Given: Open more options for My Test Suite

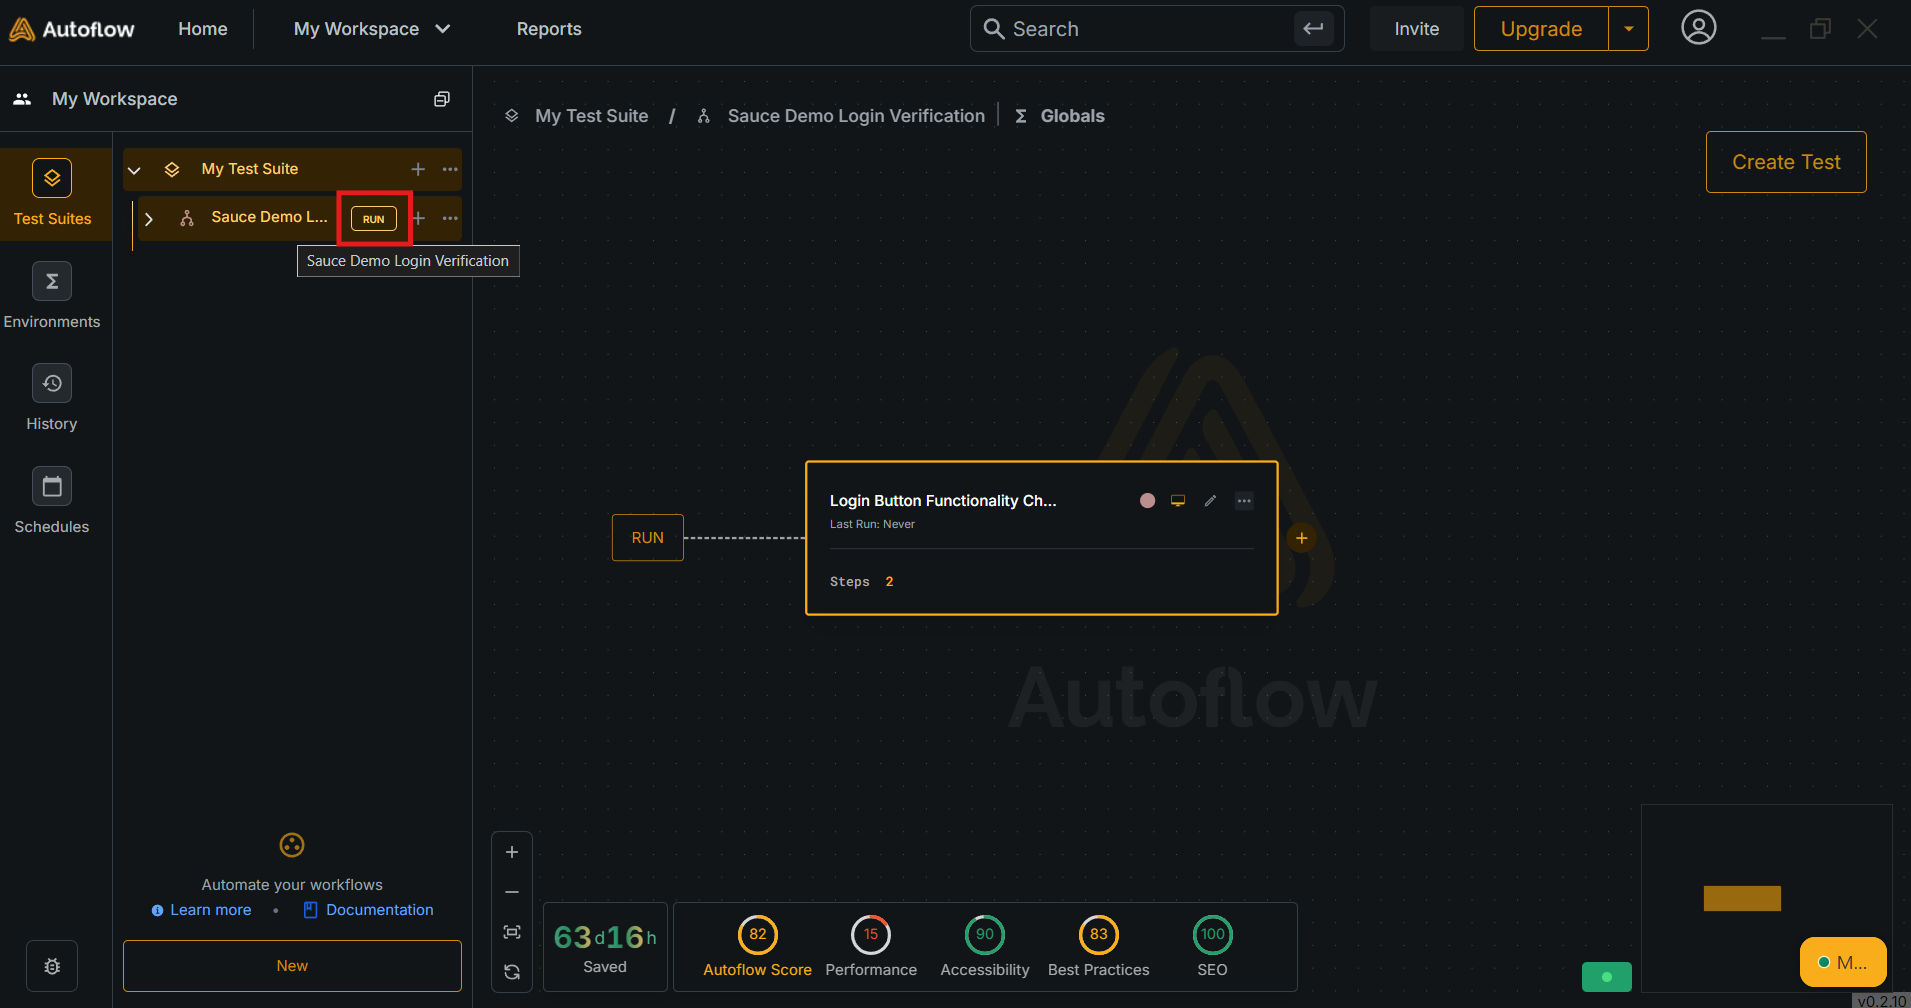Looking at the screenshot, I should click(x=450, y=169).
